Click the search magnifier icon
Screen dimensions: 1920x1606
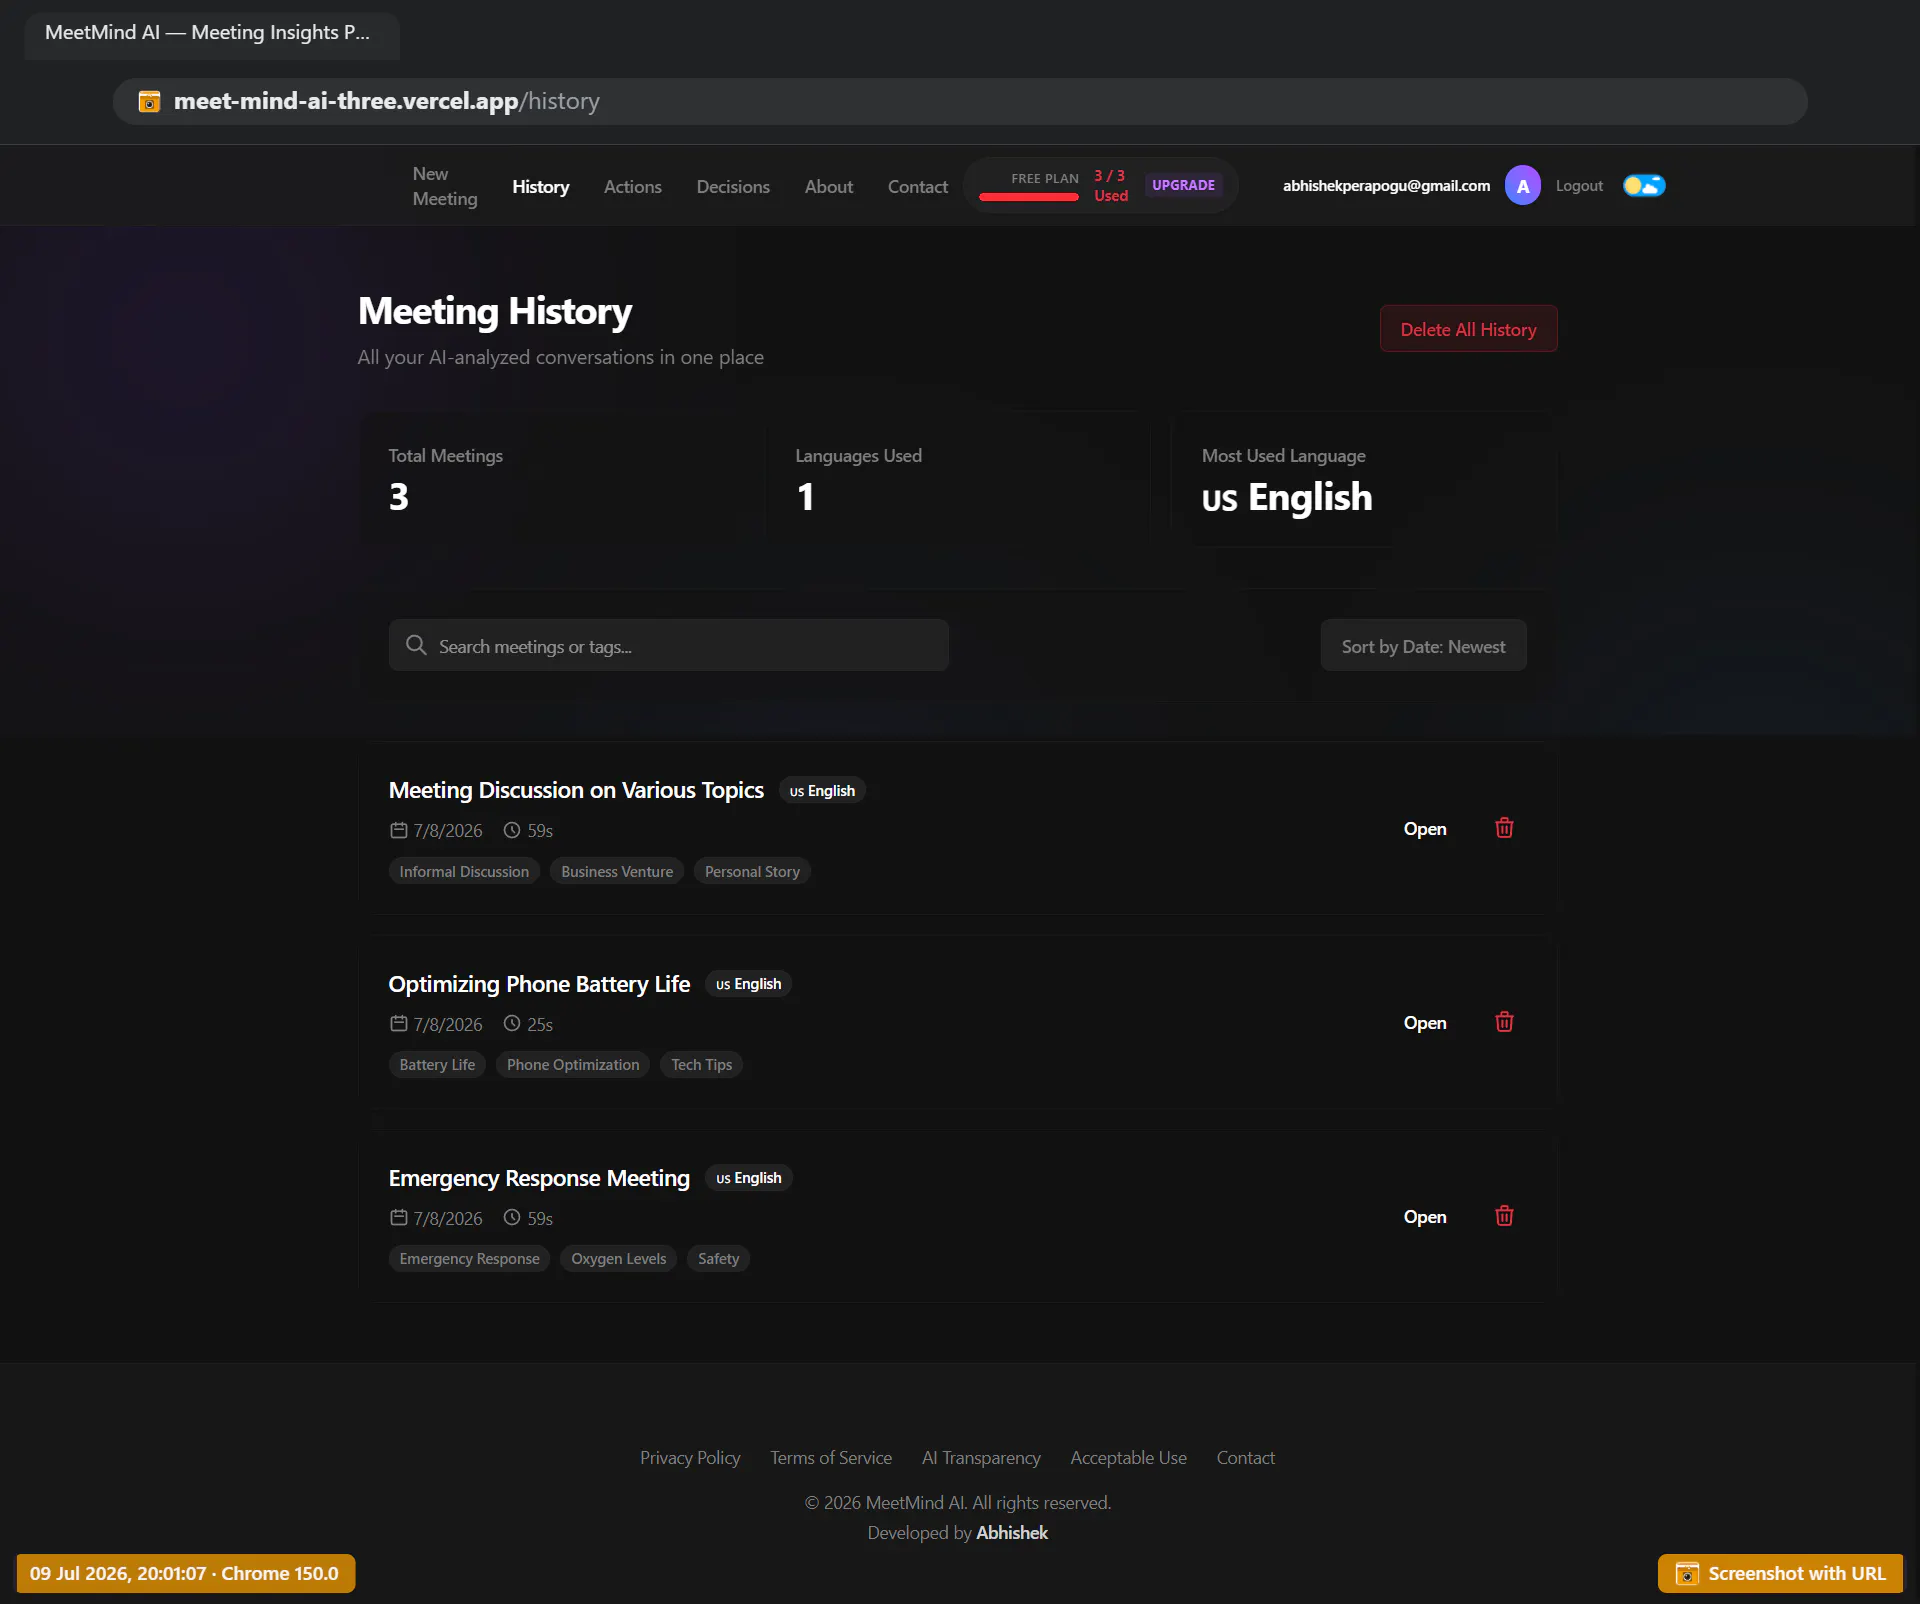tap(416, 646)
